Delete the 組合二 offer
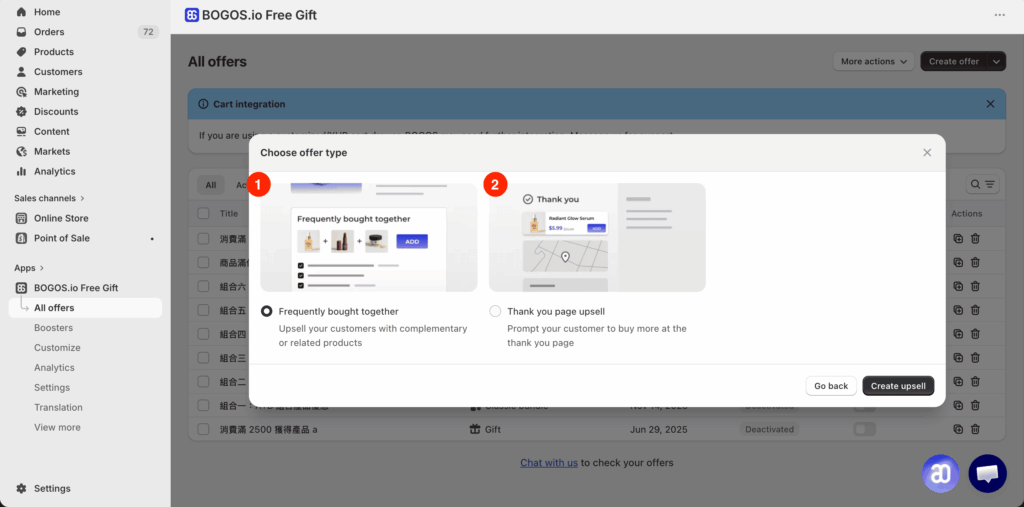Viewport: 1024px width, 507px height. [x=975, y=382]
